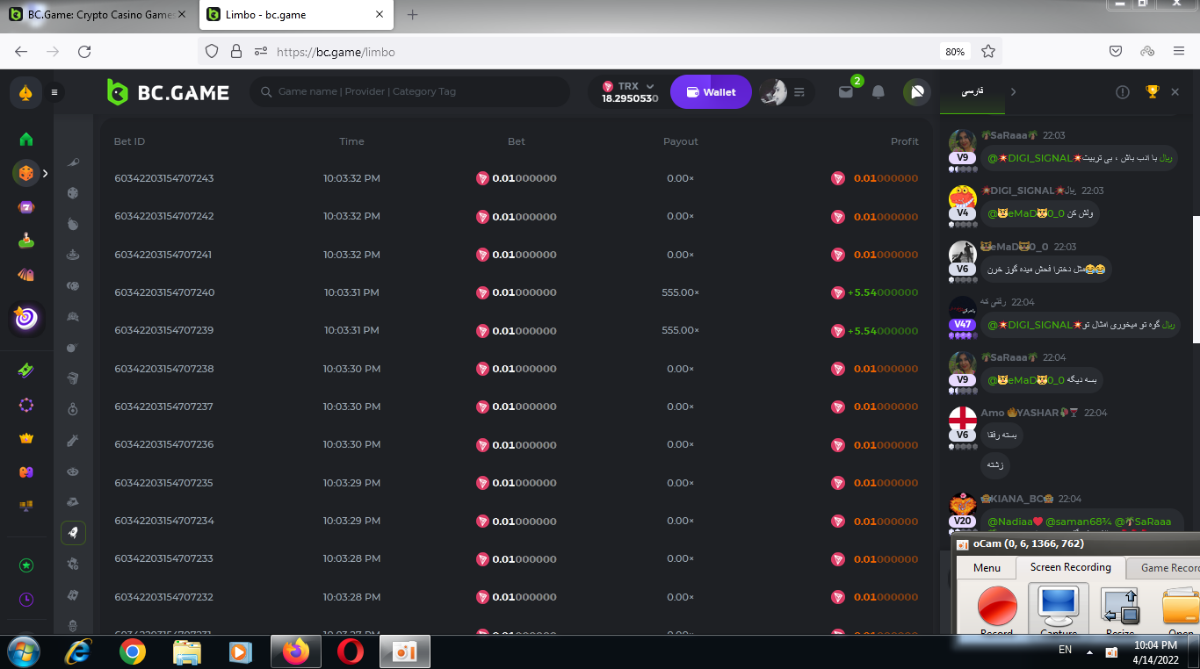Image resolution: width=1200 pixels, height=669 pixels.
Task: Open the gold crown VIP icon
Action: [x=26, y=438]
